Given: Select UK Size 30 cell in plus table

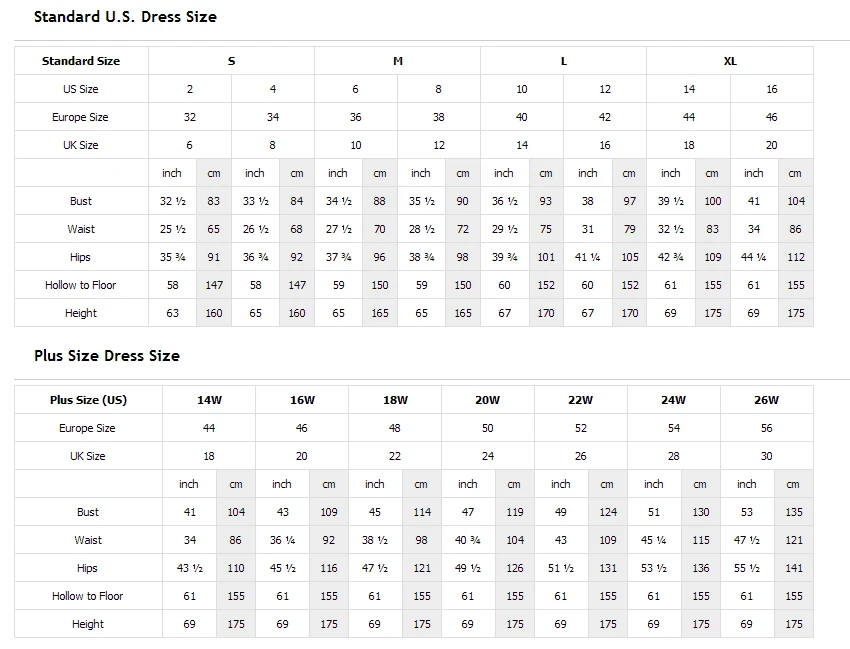Looking at the screenshot, I should tap(766, 456).
